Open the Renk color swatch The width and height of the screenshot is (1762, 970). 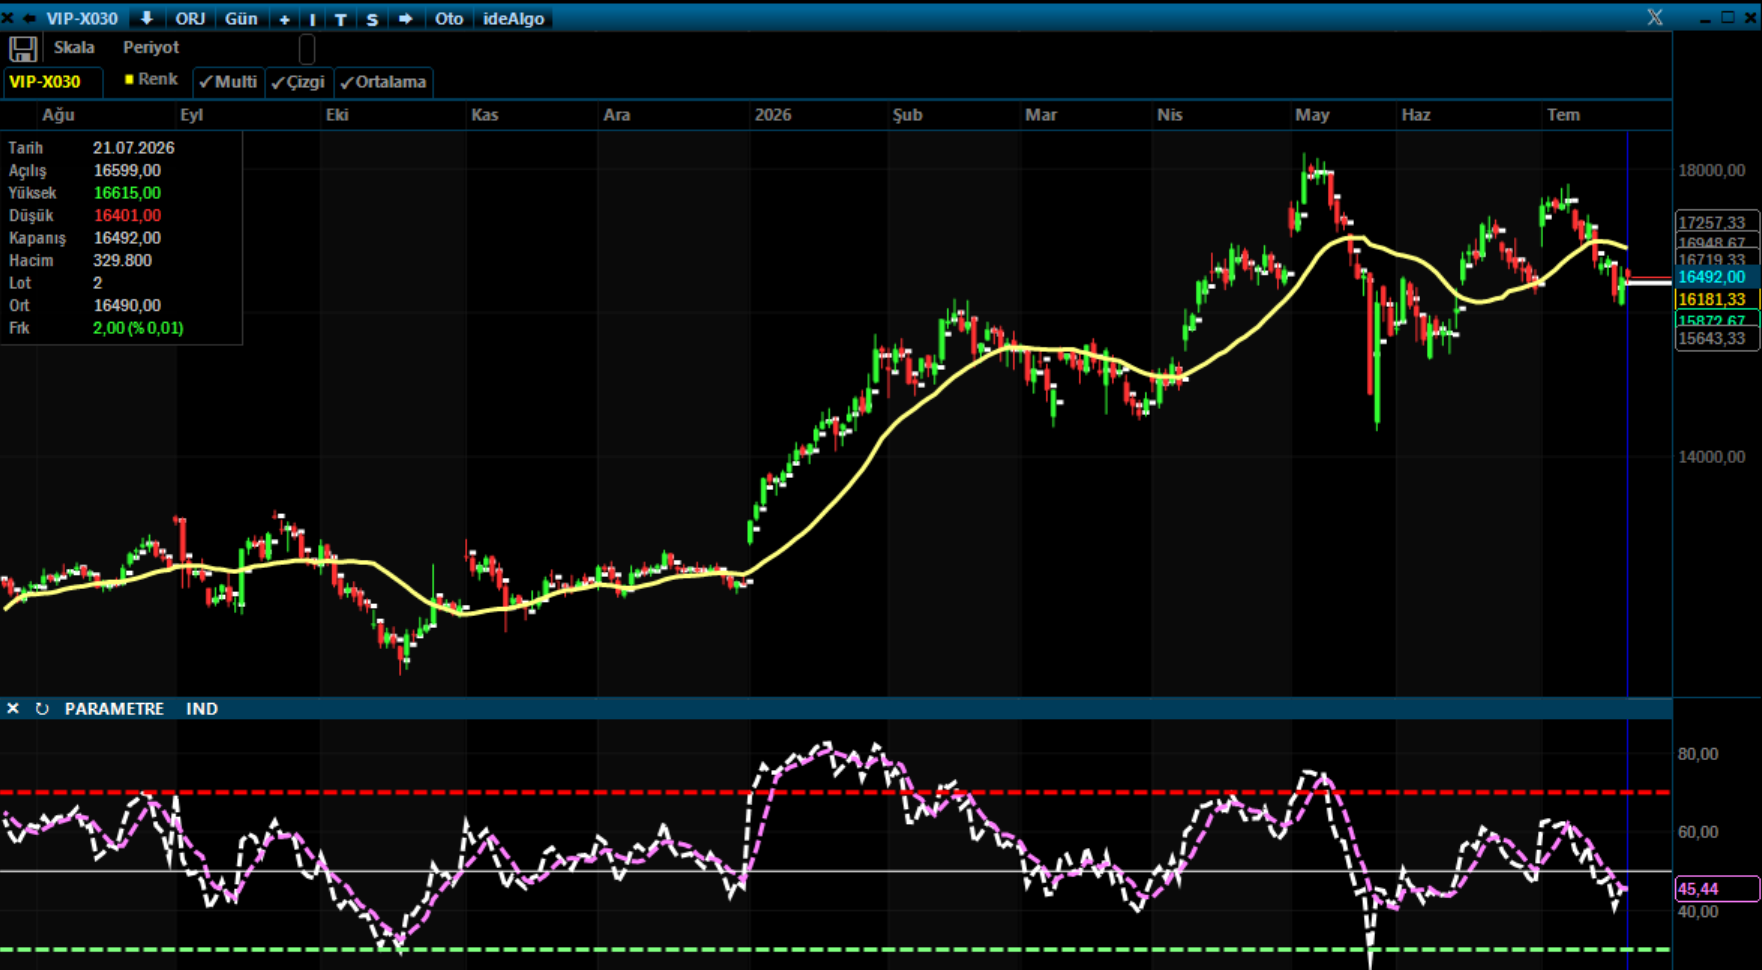(129, 79)
